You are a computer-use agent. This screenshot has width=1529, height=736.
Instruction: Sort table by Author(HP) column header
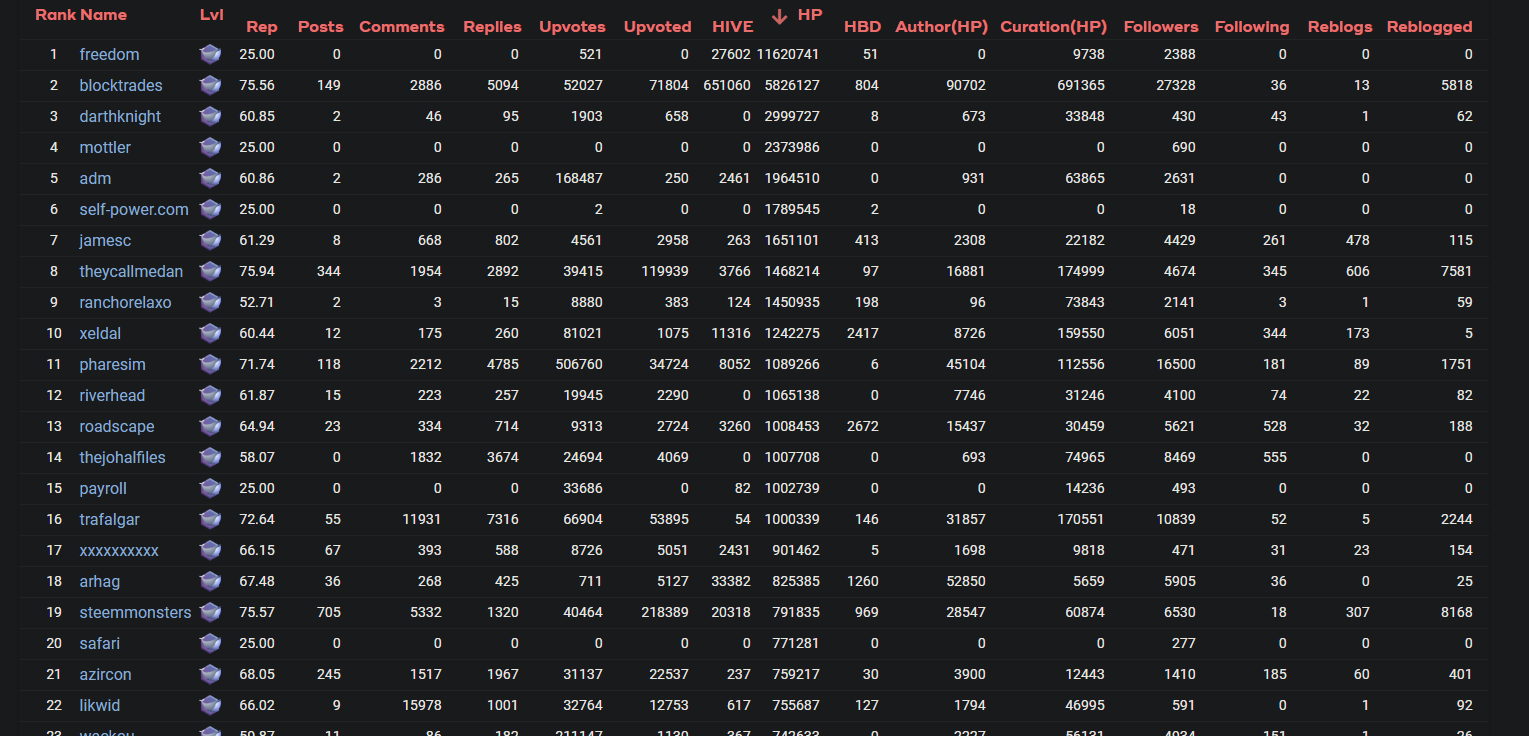pos(942,27)
